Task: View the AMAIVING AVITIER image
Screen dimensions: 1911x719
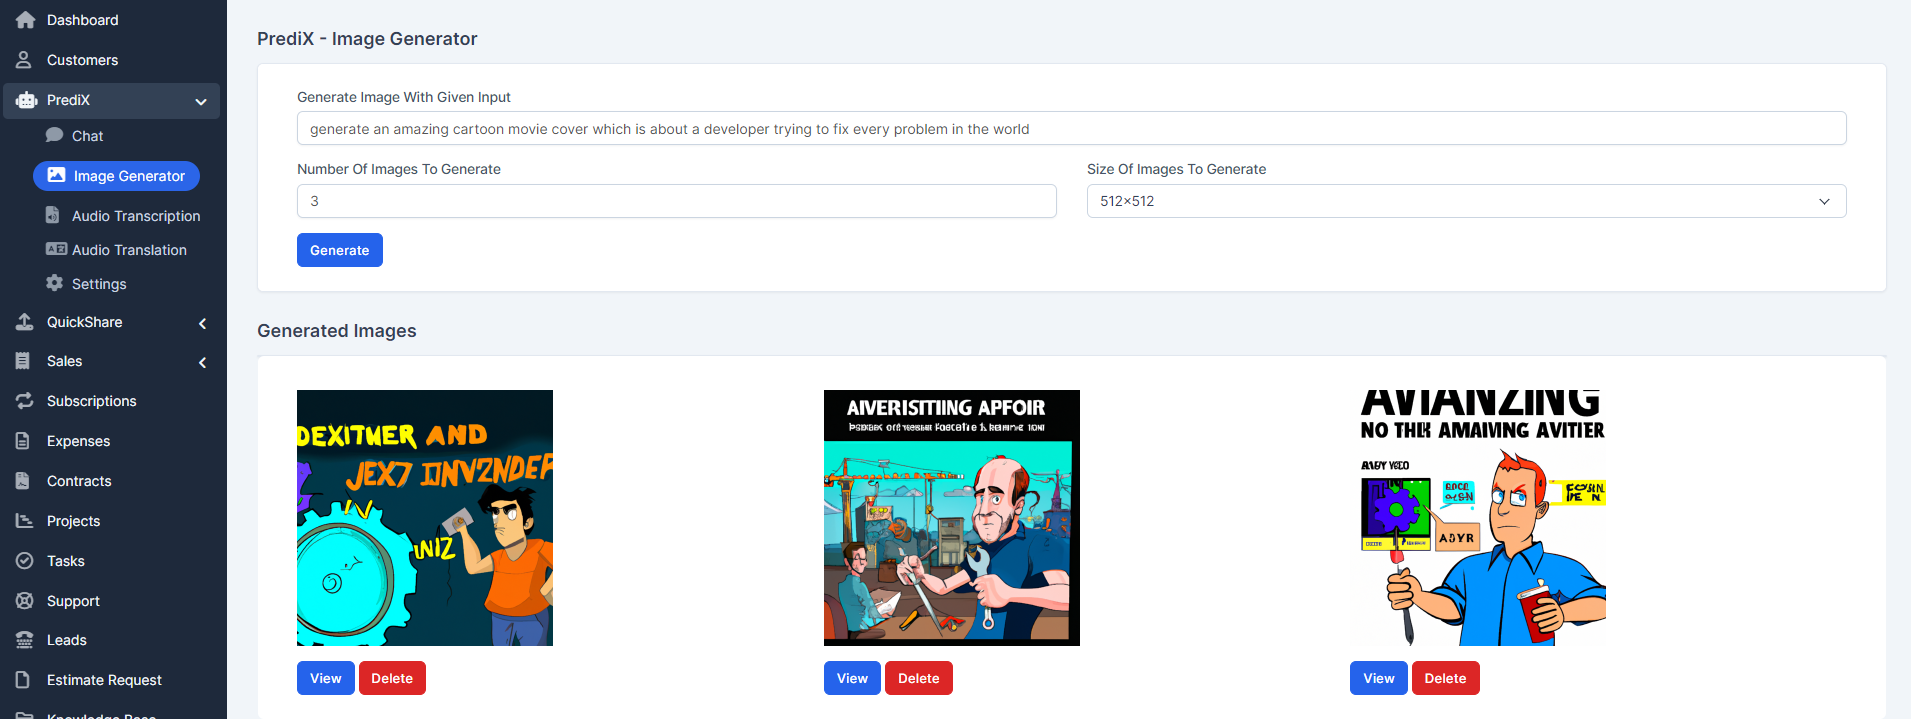Action: 1379,678
